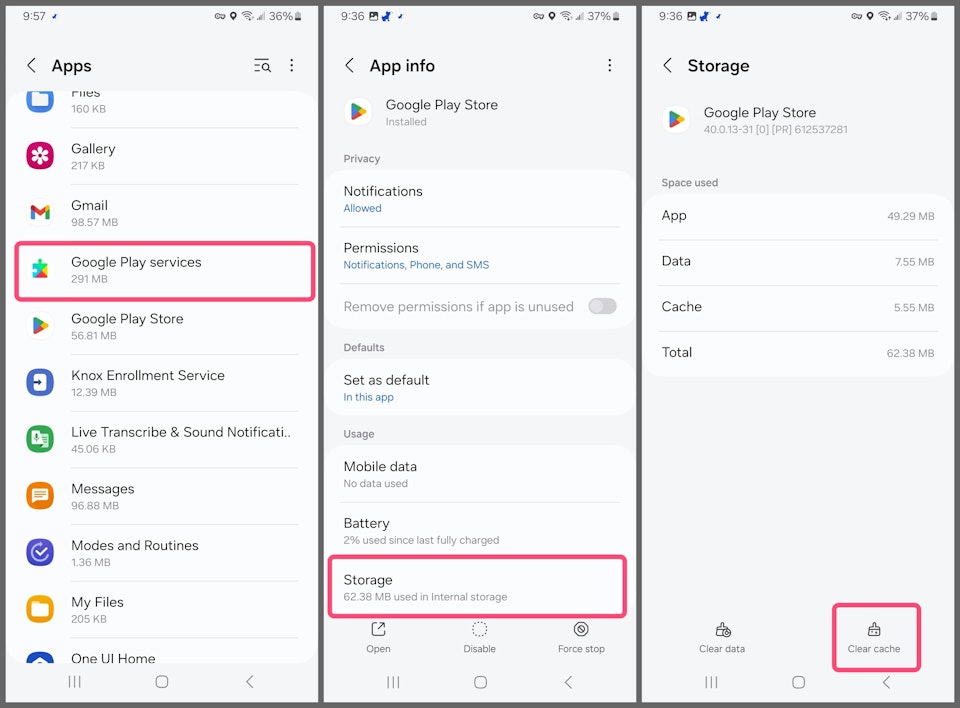This screenshot has height=708, width=960.
Task: Go back from the App info screen
Action: click(350, 66)
